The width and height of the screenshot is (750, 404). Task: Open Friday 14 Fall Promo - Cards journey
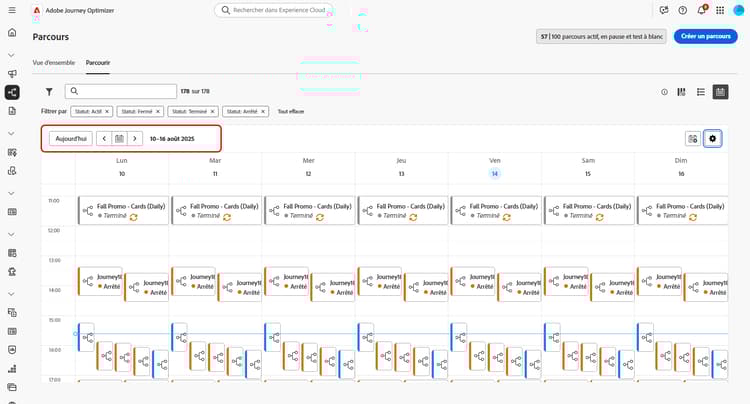click(x=496, y=210)
